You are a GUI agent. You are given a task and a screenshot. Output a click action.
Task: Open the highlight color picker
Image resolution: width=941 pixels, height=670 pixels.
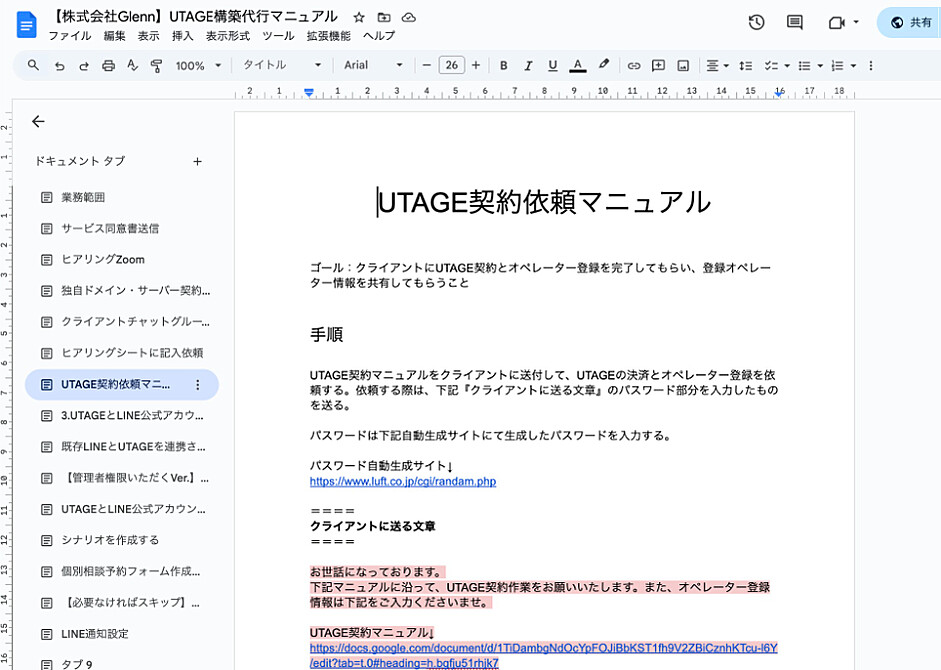tap(604, 64)
